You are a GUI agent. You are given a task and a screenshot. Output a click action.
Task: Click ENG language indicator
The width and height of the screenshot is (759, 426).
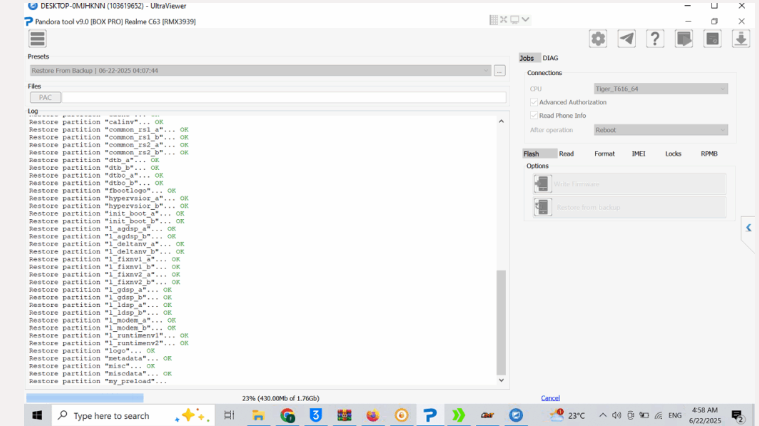(675, 415)
